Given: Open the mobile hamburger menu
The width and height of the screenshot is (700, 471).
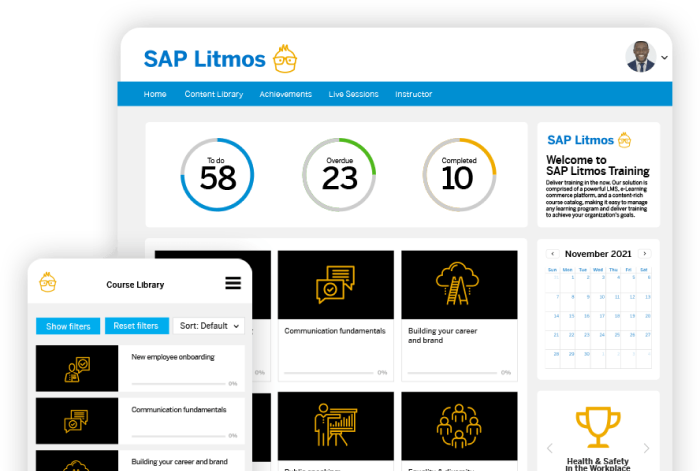Looking at the screenshot, I should pos(233,283).
